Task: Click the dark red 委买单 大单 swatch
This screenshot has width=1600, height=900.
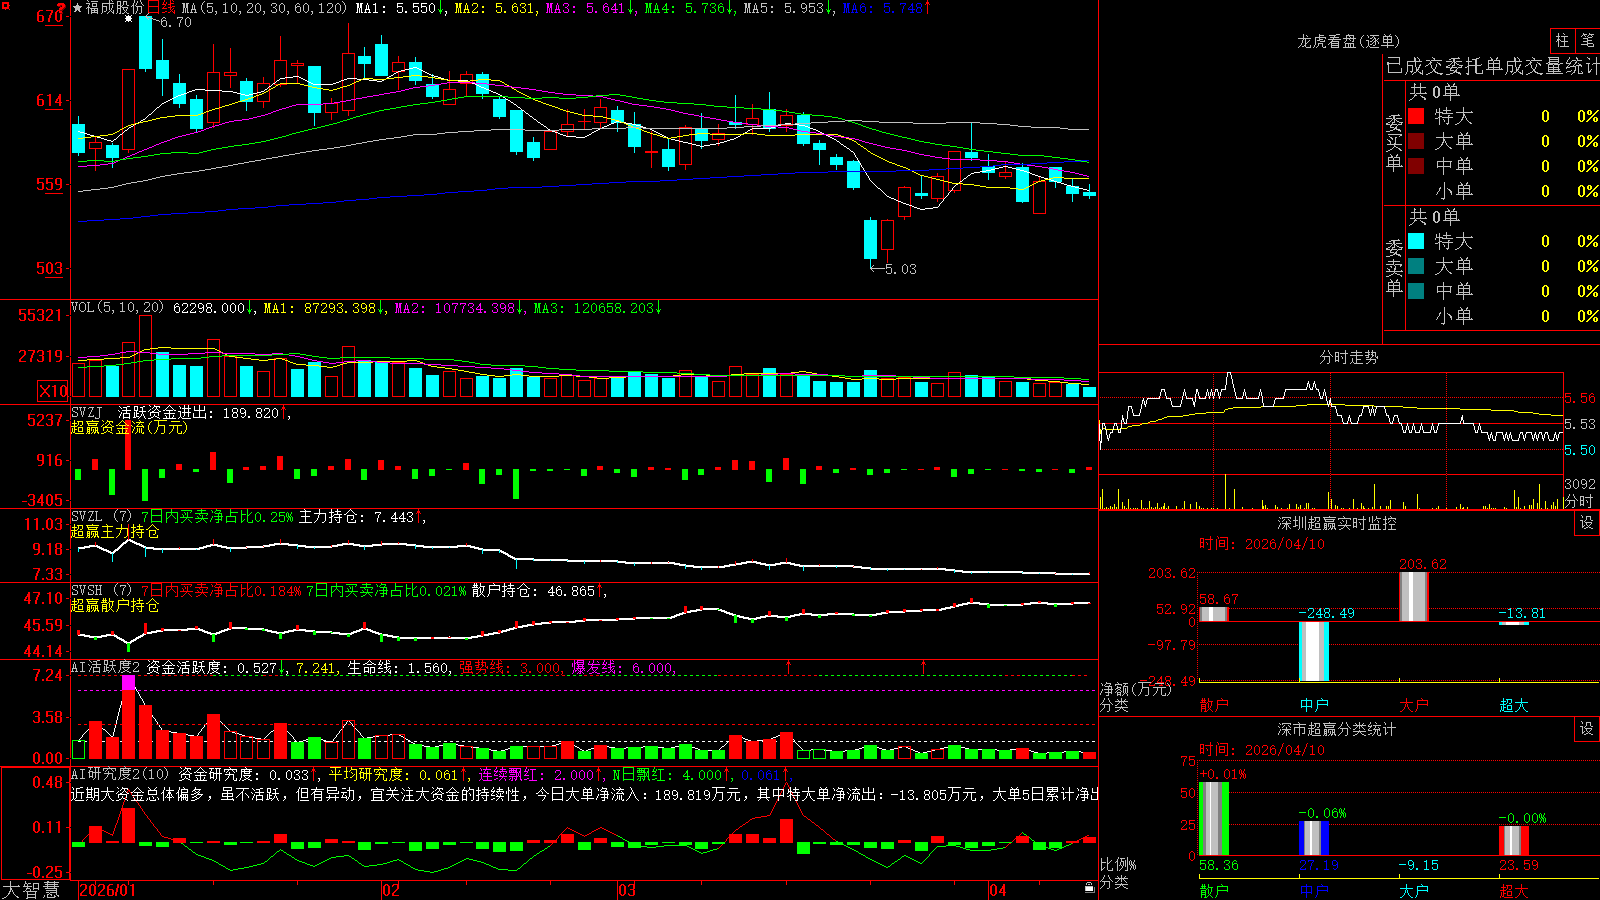Action: point(1416,141)
